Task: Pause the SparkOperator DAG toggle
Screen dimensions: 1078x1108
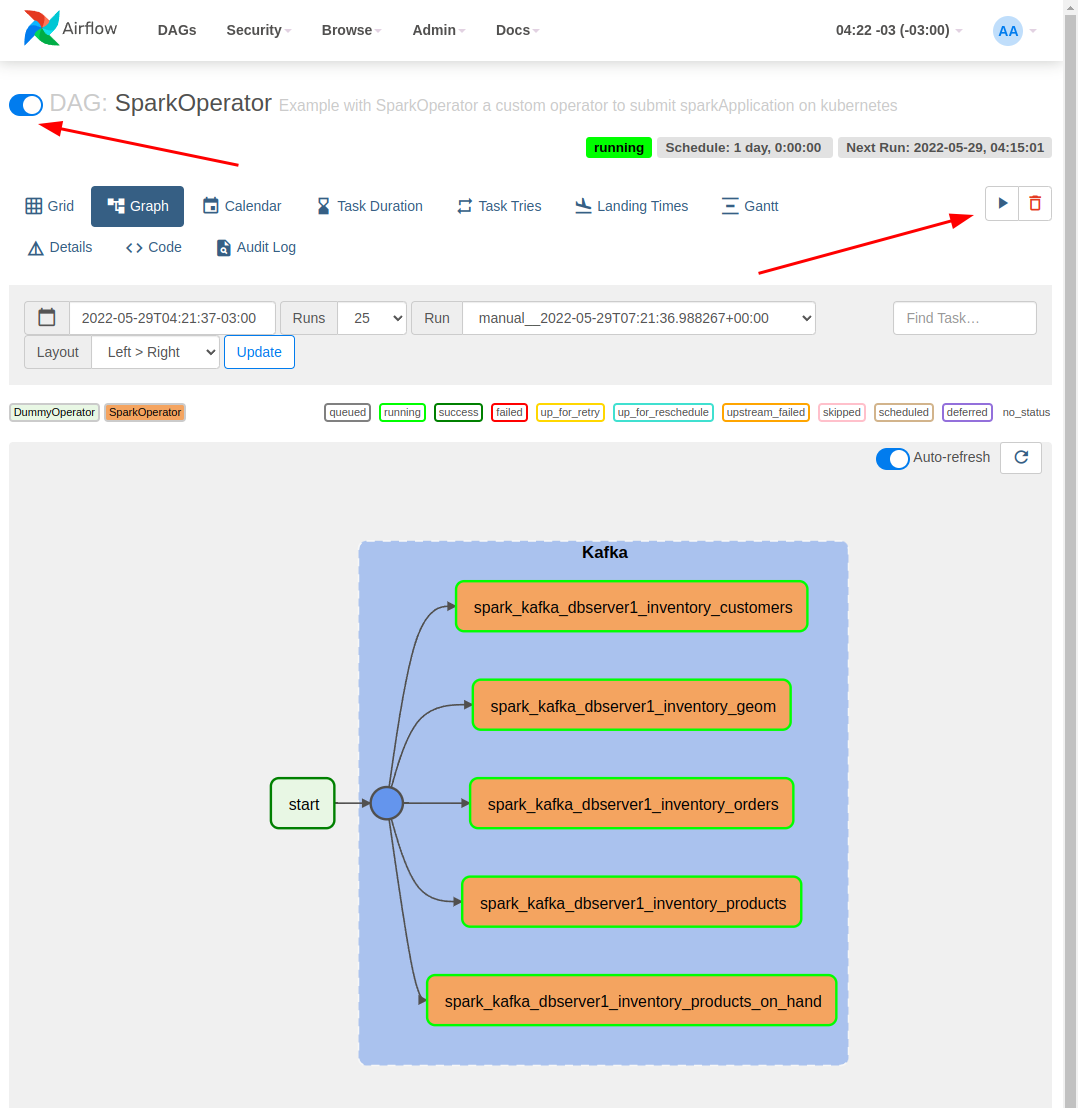Action: point(26,105)
